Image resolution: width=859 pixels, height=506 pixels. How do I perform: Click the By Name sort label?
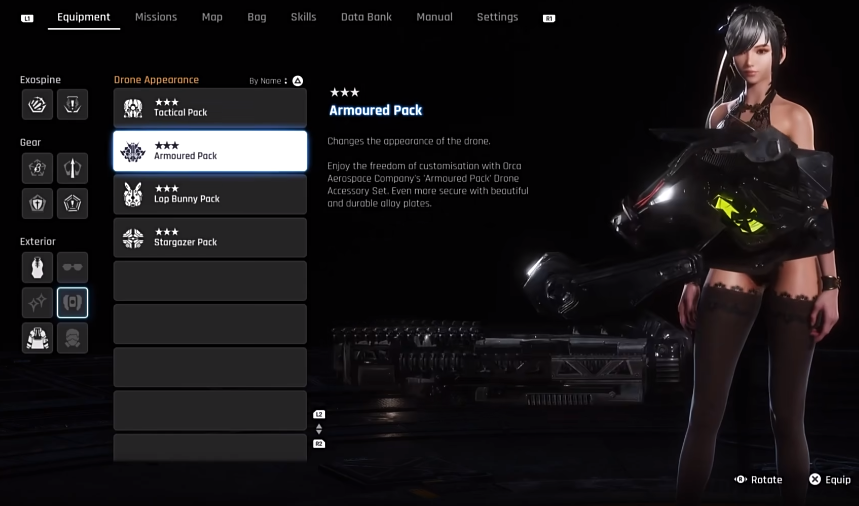(x=265, y=80)
